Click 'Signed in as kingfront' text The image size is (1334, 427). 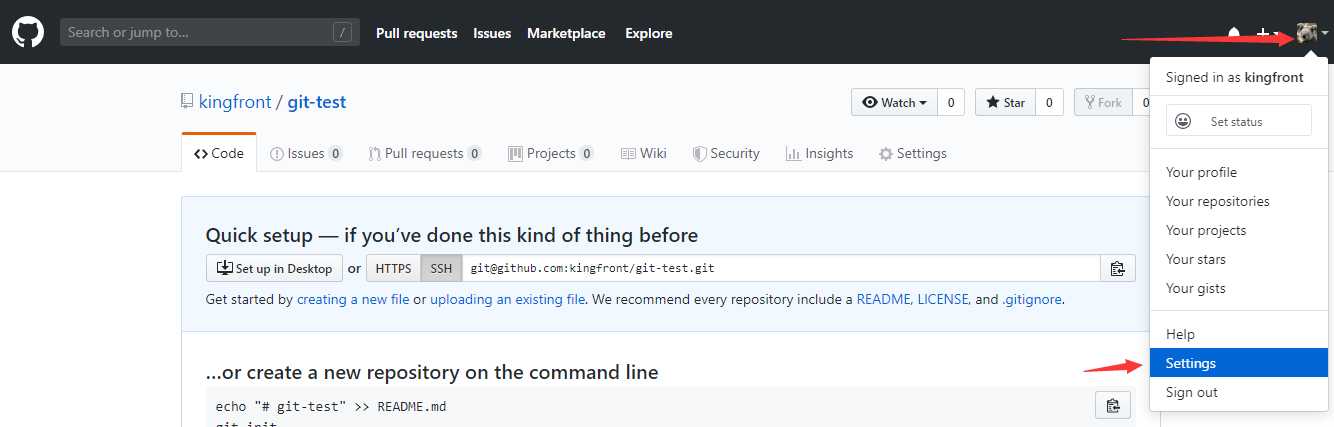1234,77
